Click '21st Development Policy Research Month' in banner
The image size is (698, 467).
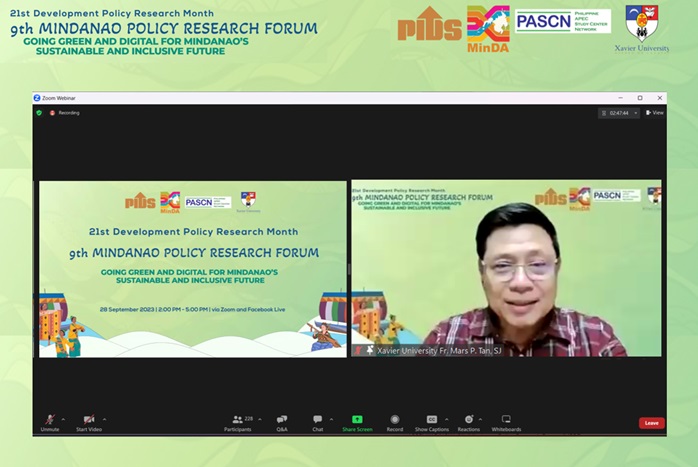[x=112, y=13]
